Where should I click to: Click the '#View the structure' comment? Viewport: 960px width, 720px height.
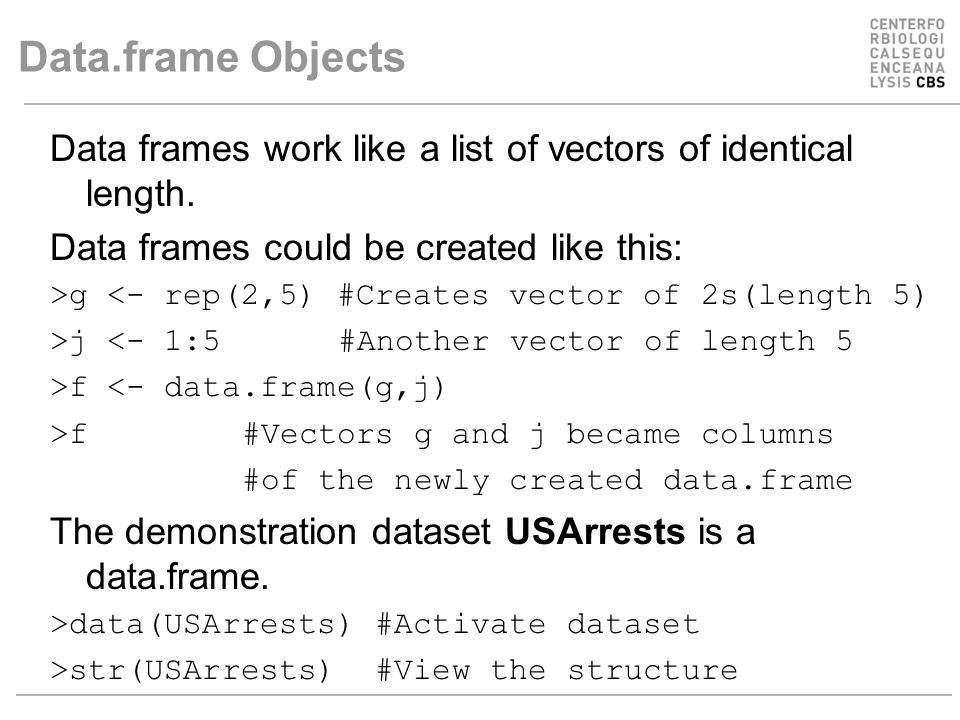[557, 670]
